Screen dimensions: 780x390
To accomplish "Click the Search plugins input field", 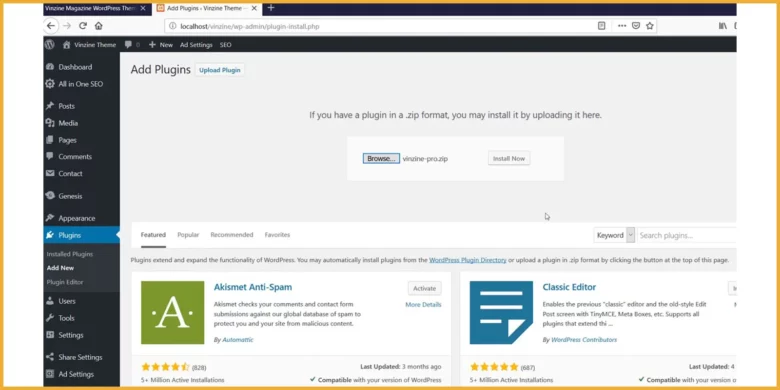I will (x=686, y=235).
